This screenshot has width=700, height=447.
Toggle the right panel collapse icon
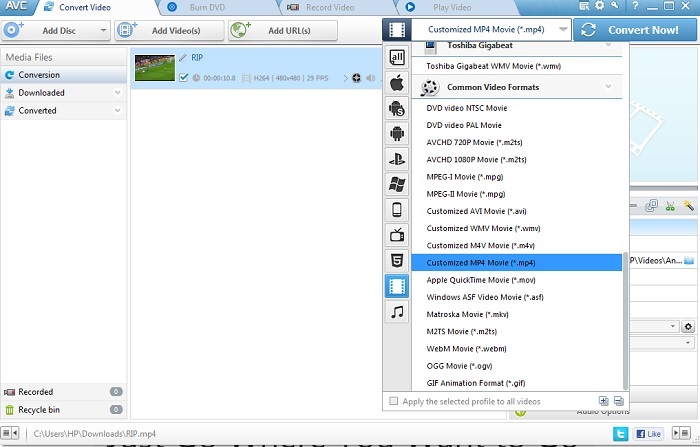pyautogui.click(x=681, y=433)
